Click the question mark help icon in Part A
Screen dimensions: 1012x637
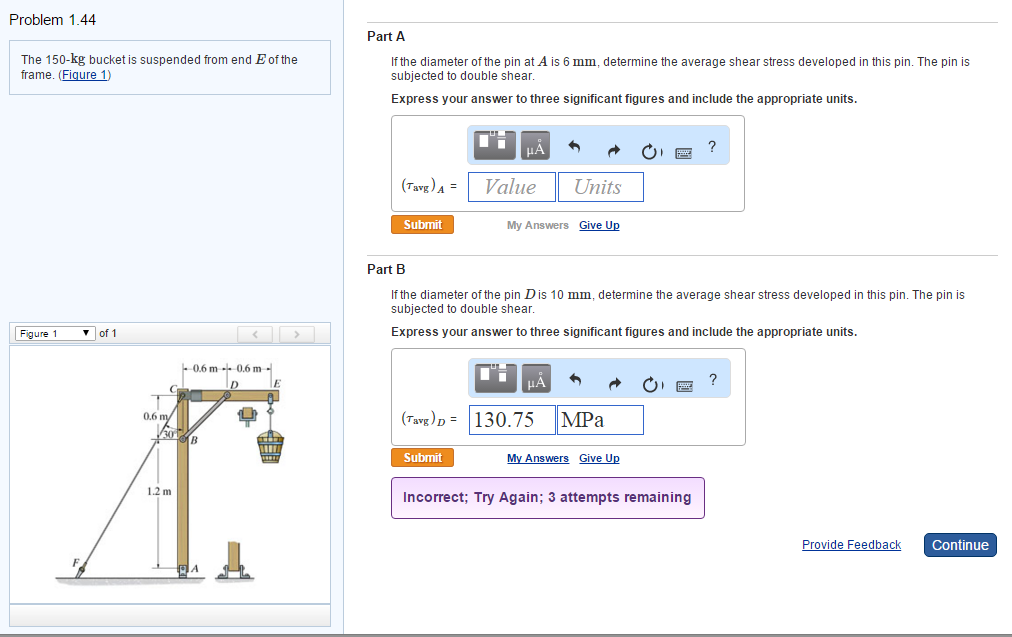pos(711,144)
